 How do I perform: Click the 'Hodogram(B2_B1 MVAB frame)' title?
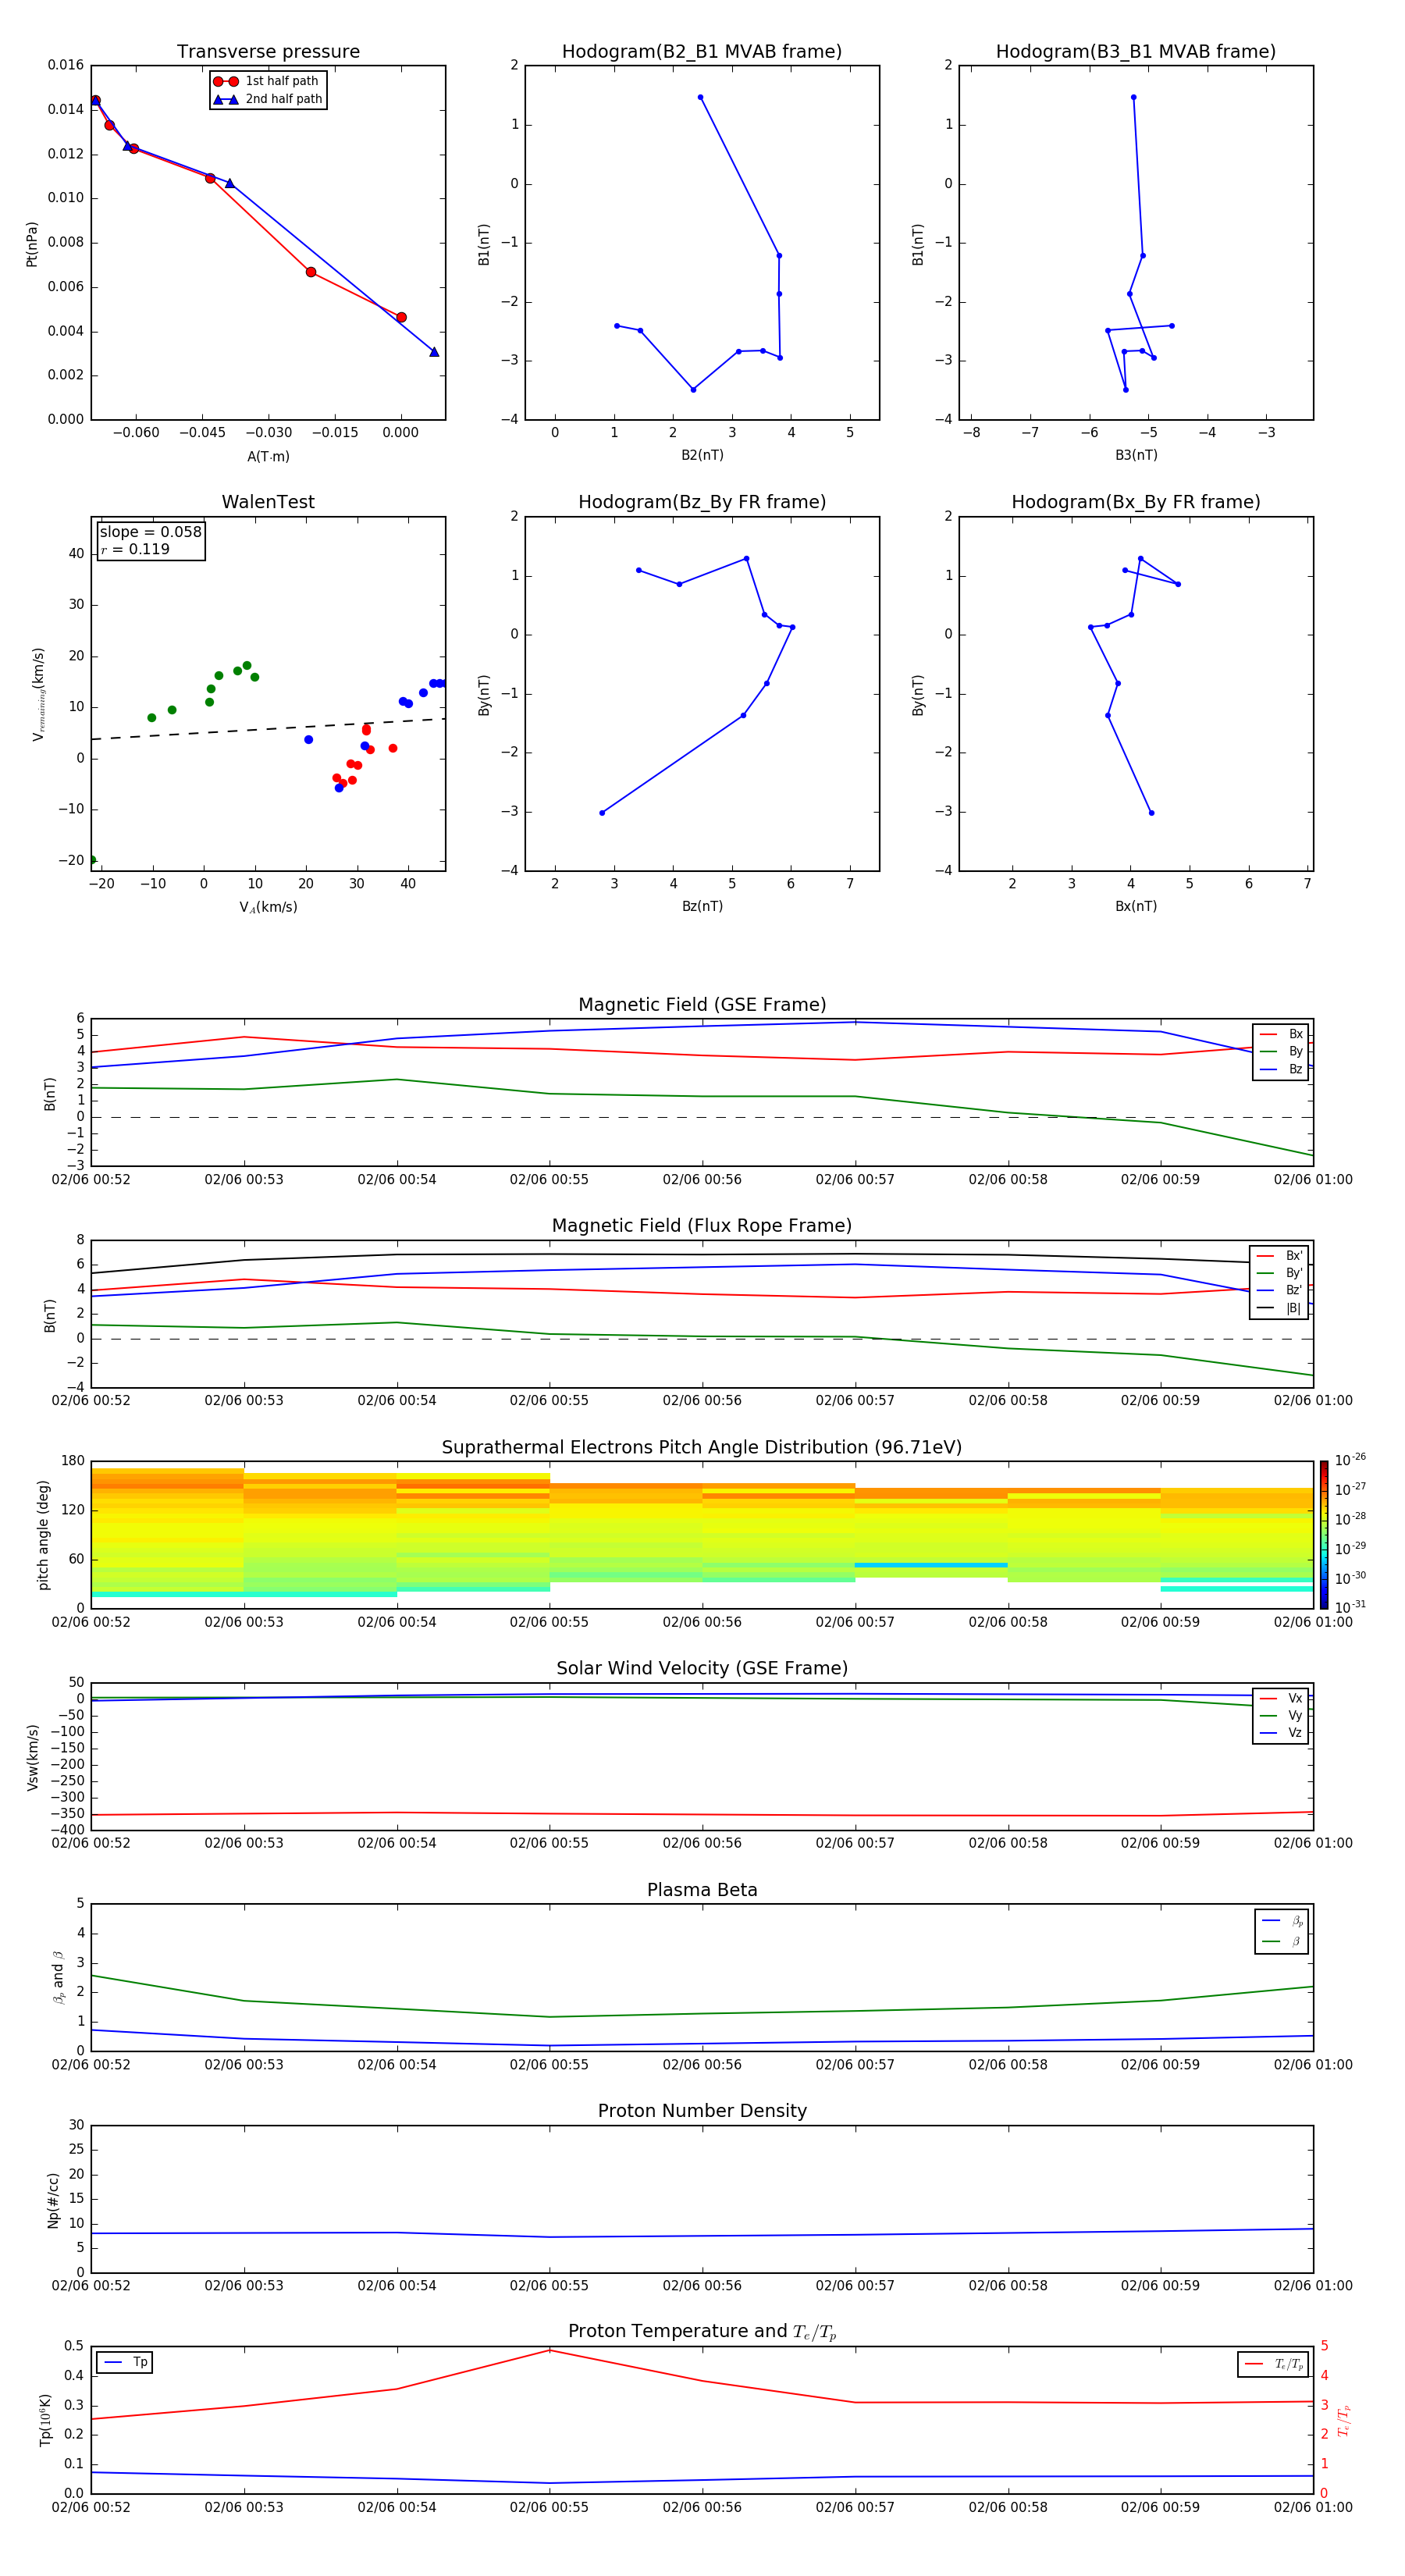[702, 51]
